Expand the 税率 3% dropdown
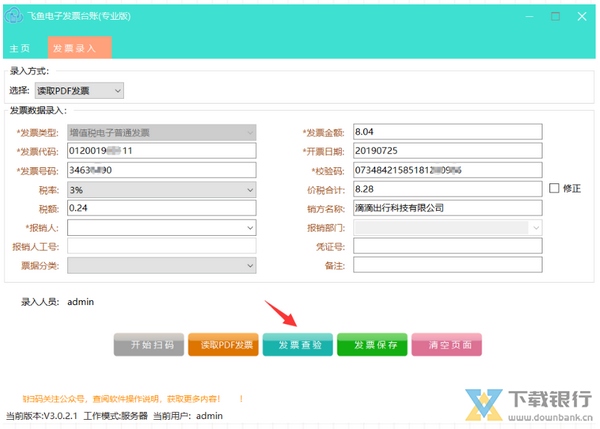 (161, 190)
